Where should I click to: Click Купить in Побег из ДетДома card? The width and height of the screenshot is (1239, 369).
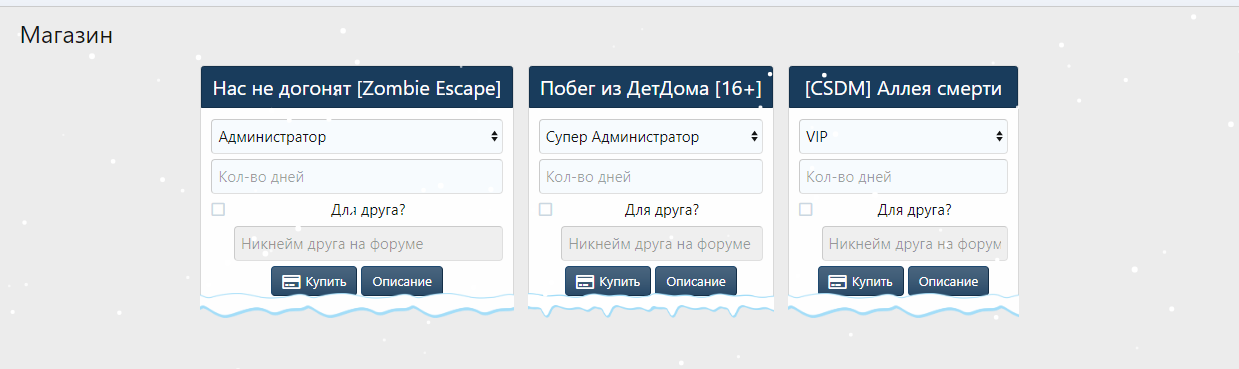pos(608,281)
